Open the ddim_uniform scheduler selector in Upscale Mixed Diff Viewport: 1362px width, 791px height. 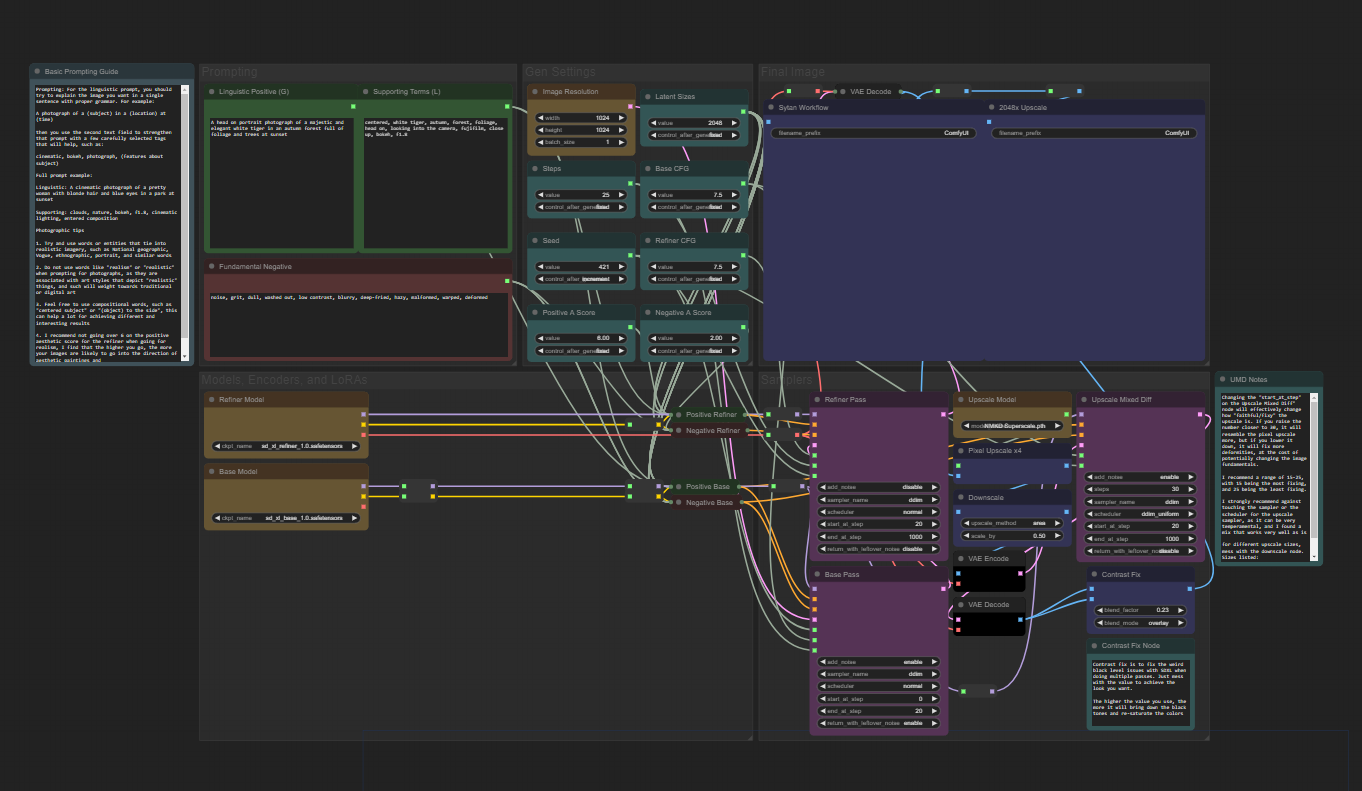1141,514
